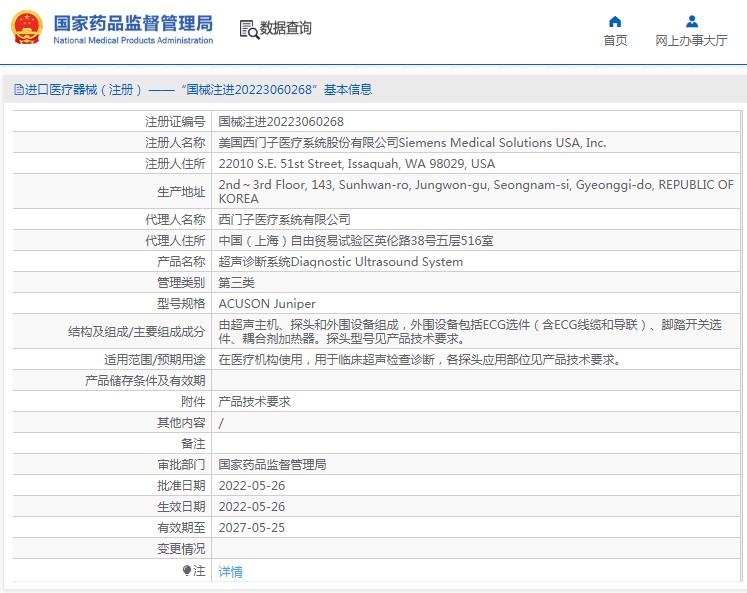Click product name Diagnostic Ultrasound System
Screen dimensions: 747x593
pos(341,261)
